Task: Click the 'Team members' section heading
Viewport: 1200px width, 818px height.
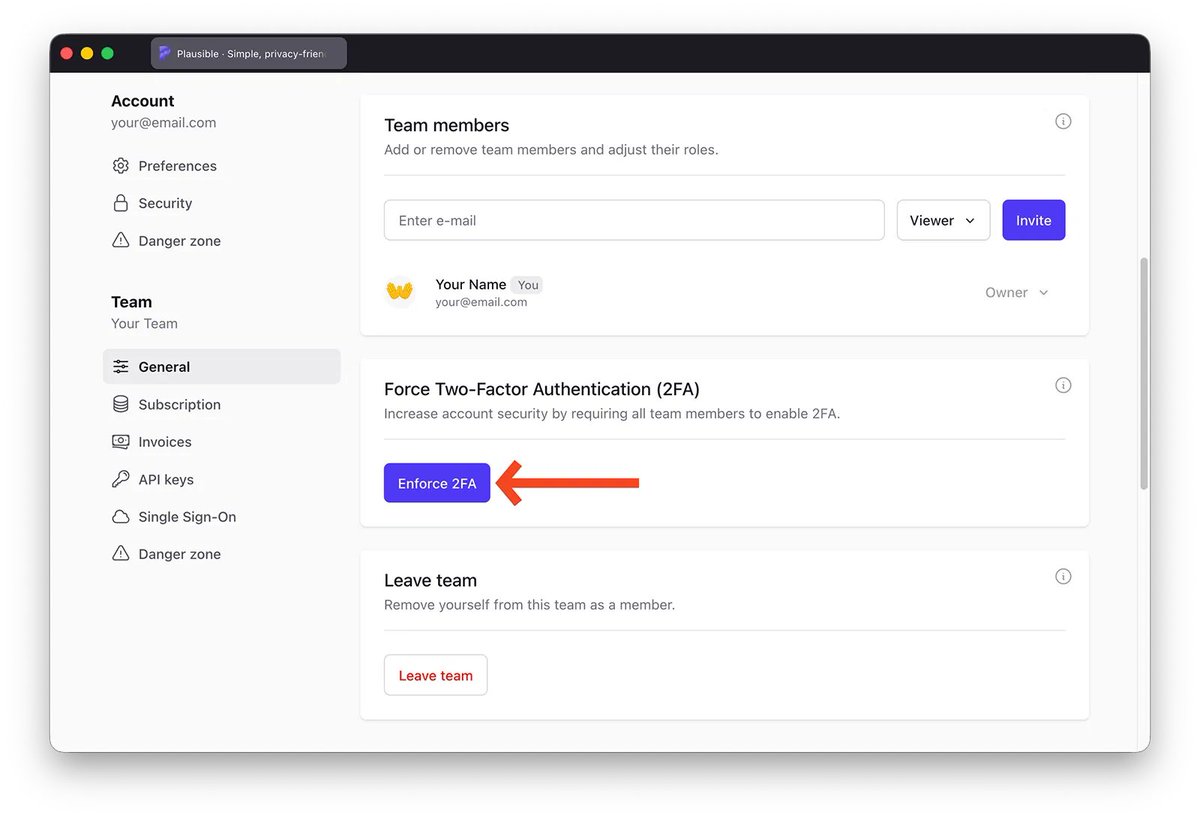Action: click(x=447, y=125)
